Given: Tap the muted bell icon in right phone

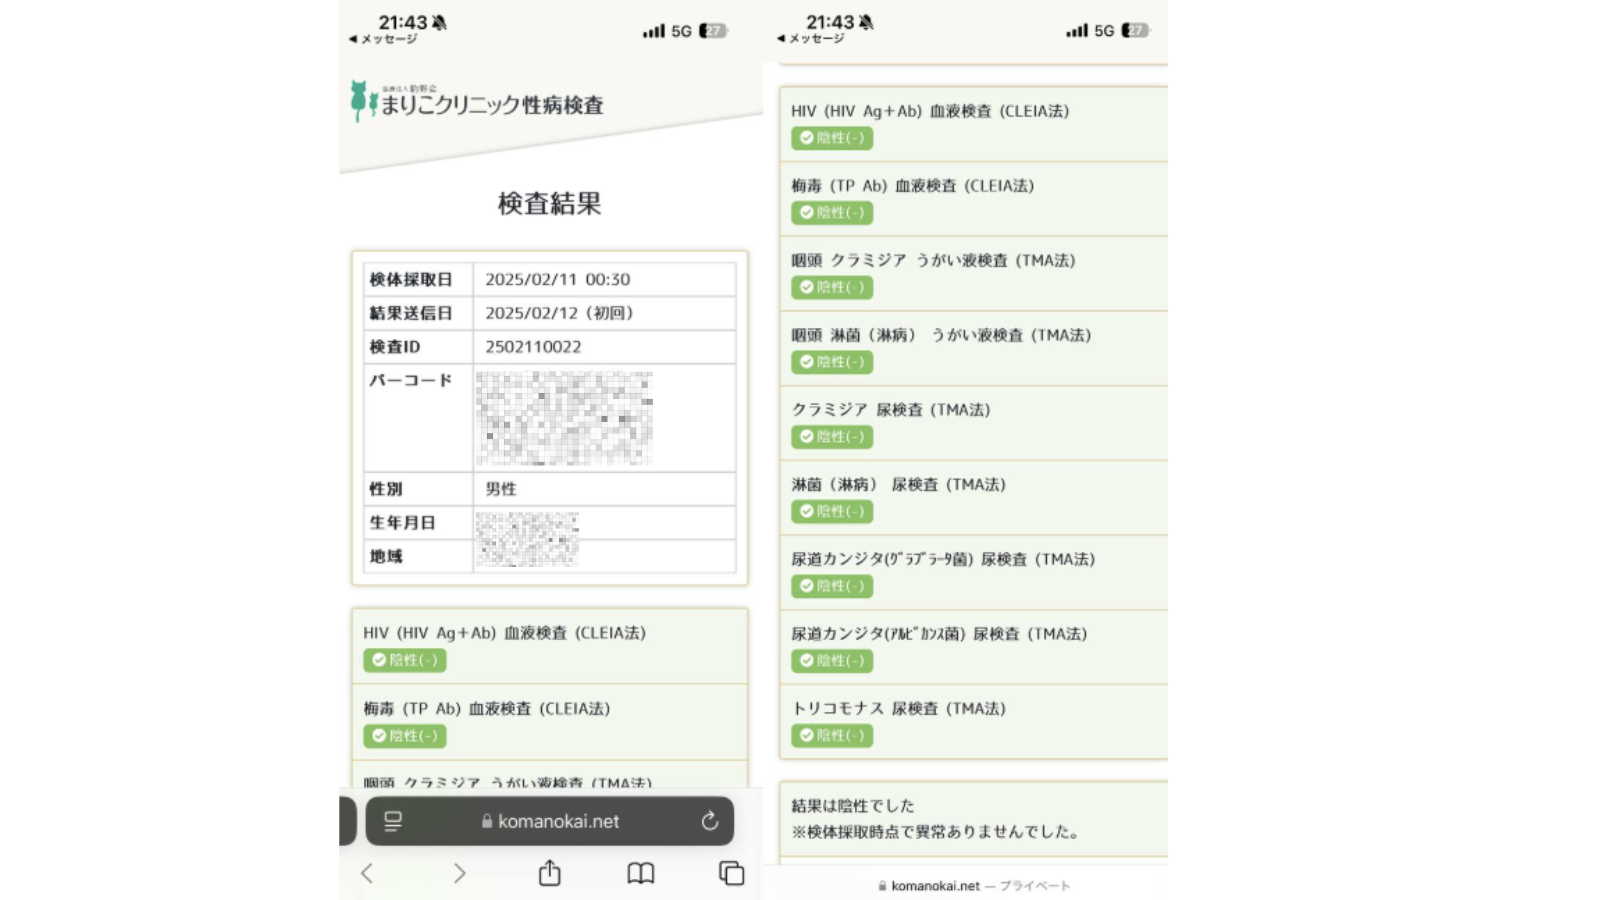Looking at the screenshot, I should (x=866, y=22).
